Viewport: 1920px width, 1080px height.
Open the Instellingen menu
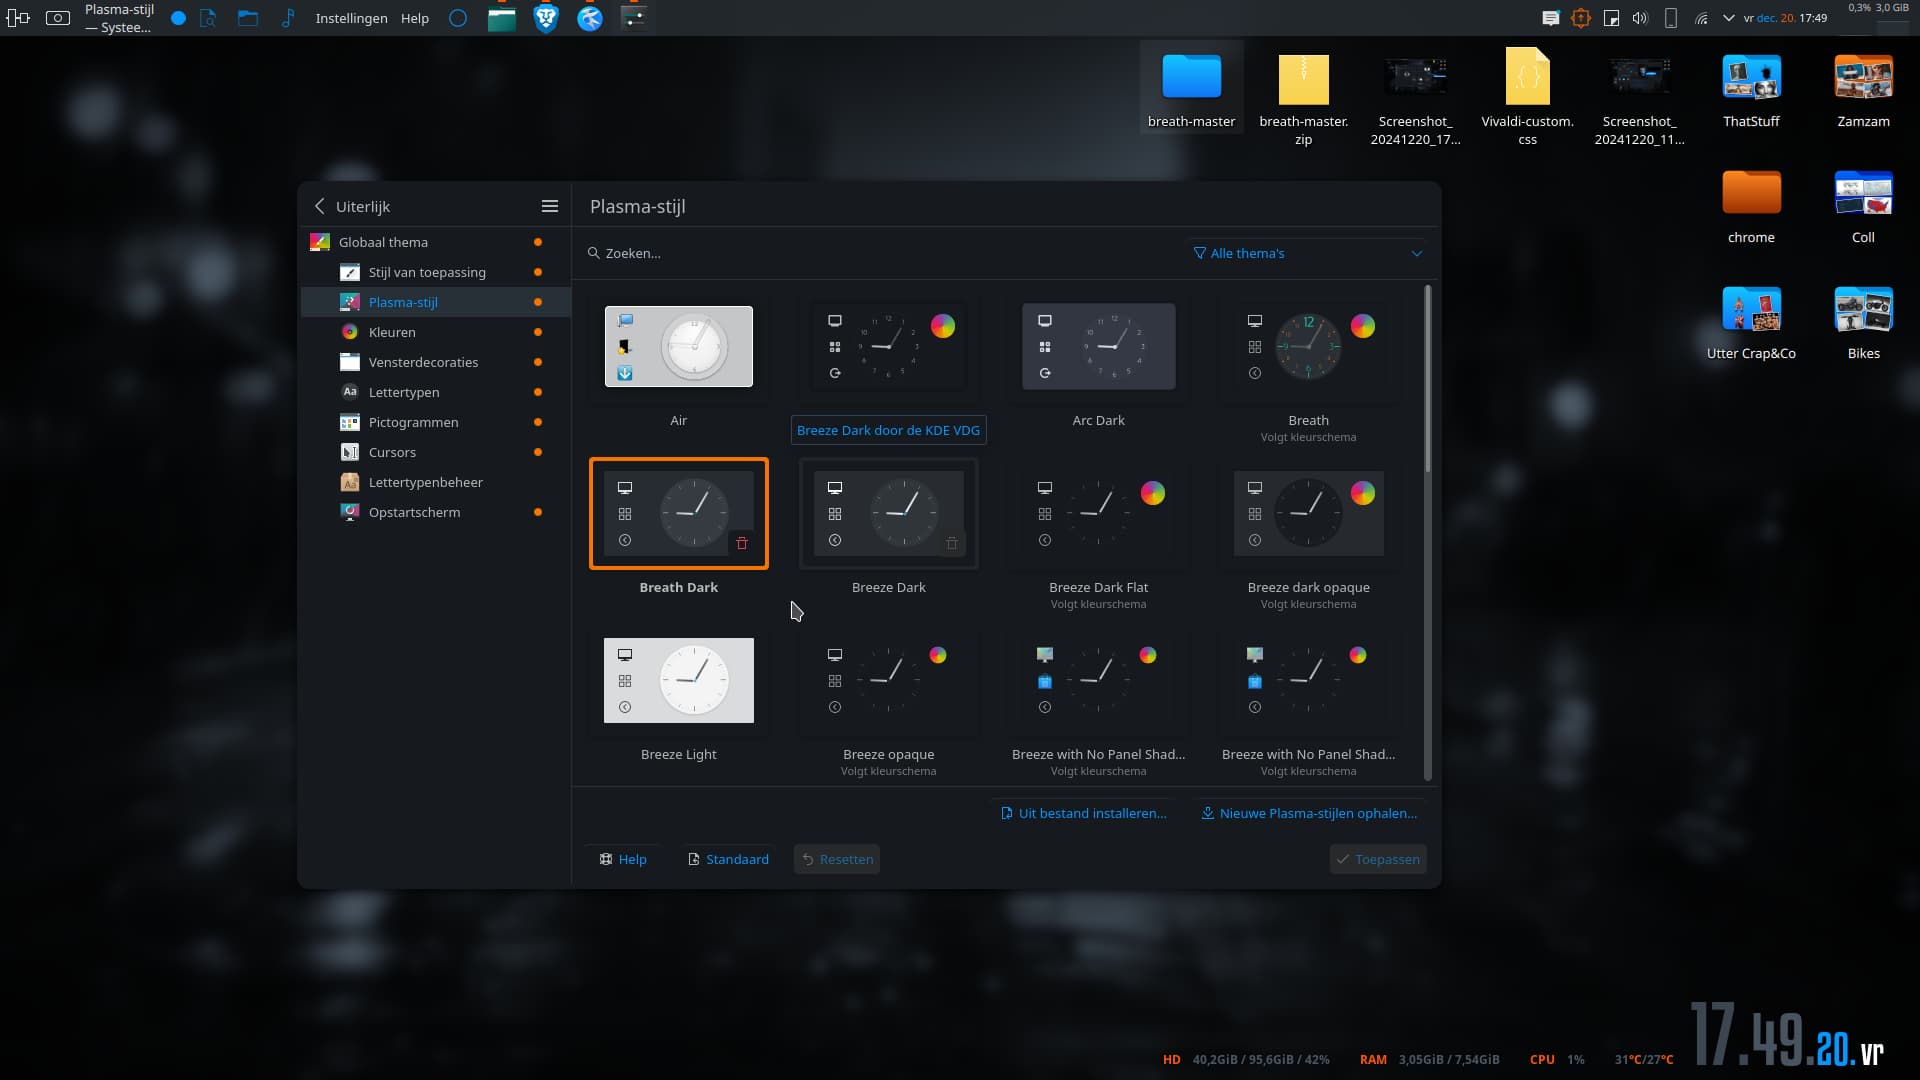tap(351, 18)
